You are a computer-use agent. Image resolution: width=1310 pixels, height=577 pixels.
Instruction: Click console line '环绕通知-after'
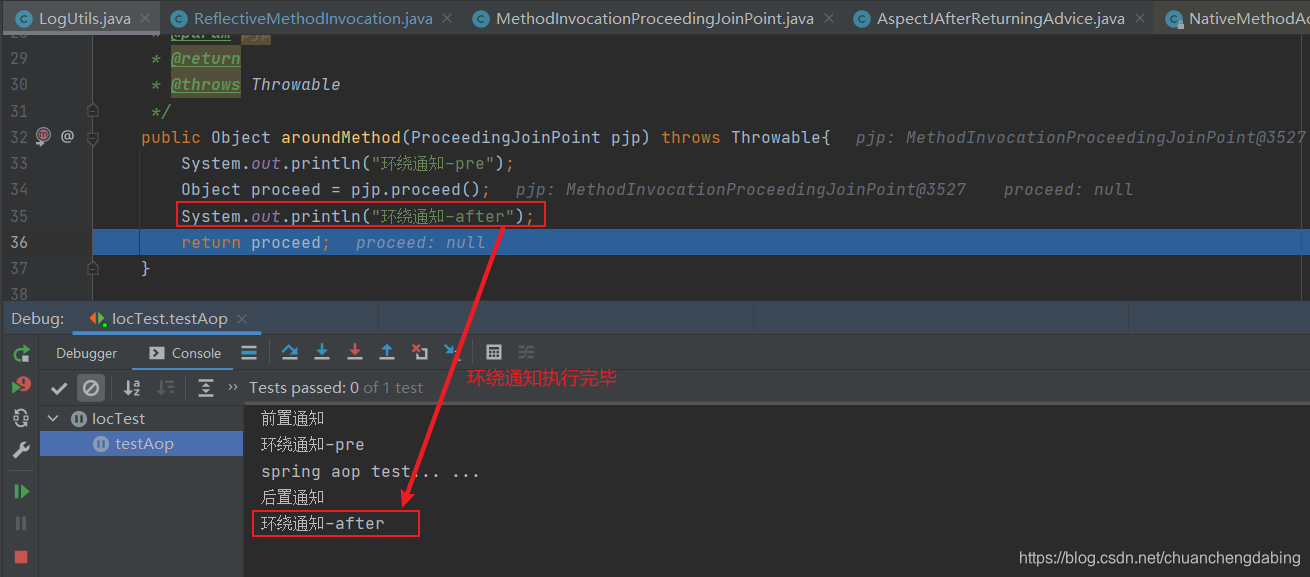pos(323,523)
